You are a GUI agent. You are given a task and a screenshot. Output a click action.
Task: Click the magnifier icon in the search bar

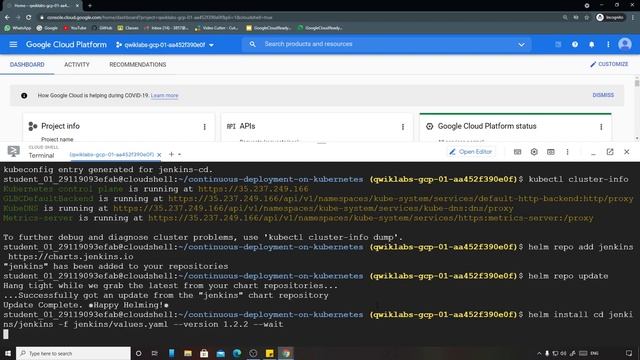pyautogui.click(x=252, y=44)
